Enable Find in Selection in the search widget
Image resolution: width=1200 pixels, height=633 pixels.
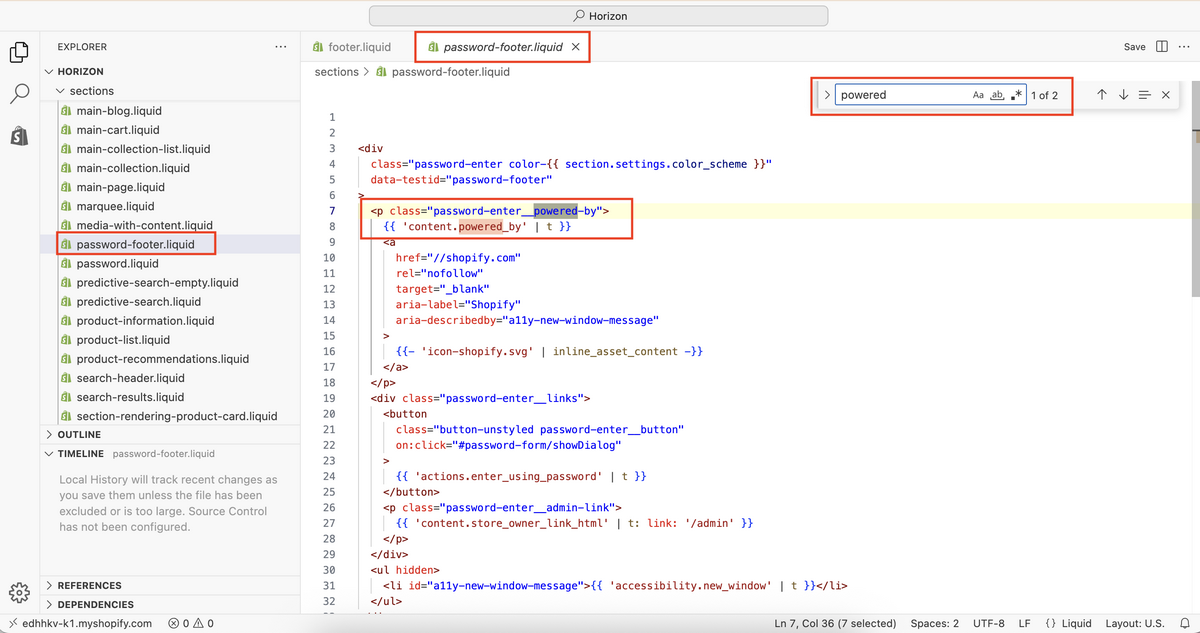(1144, 94)
